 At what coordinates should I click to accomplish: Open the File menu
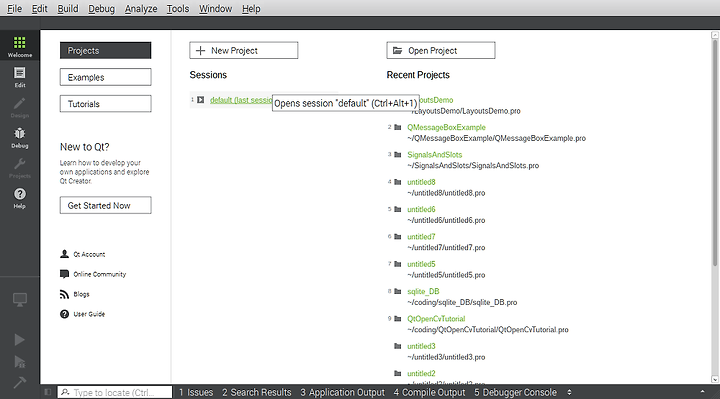(15, 9)
